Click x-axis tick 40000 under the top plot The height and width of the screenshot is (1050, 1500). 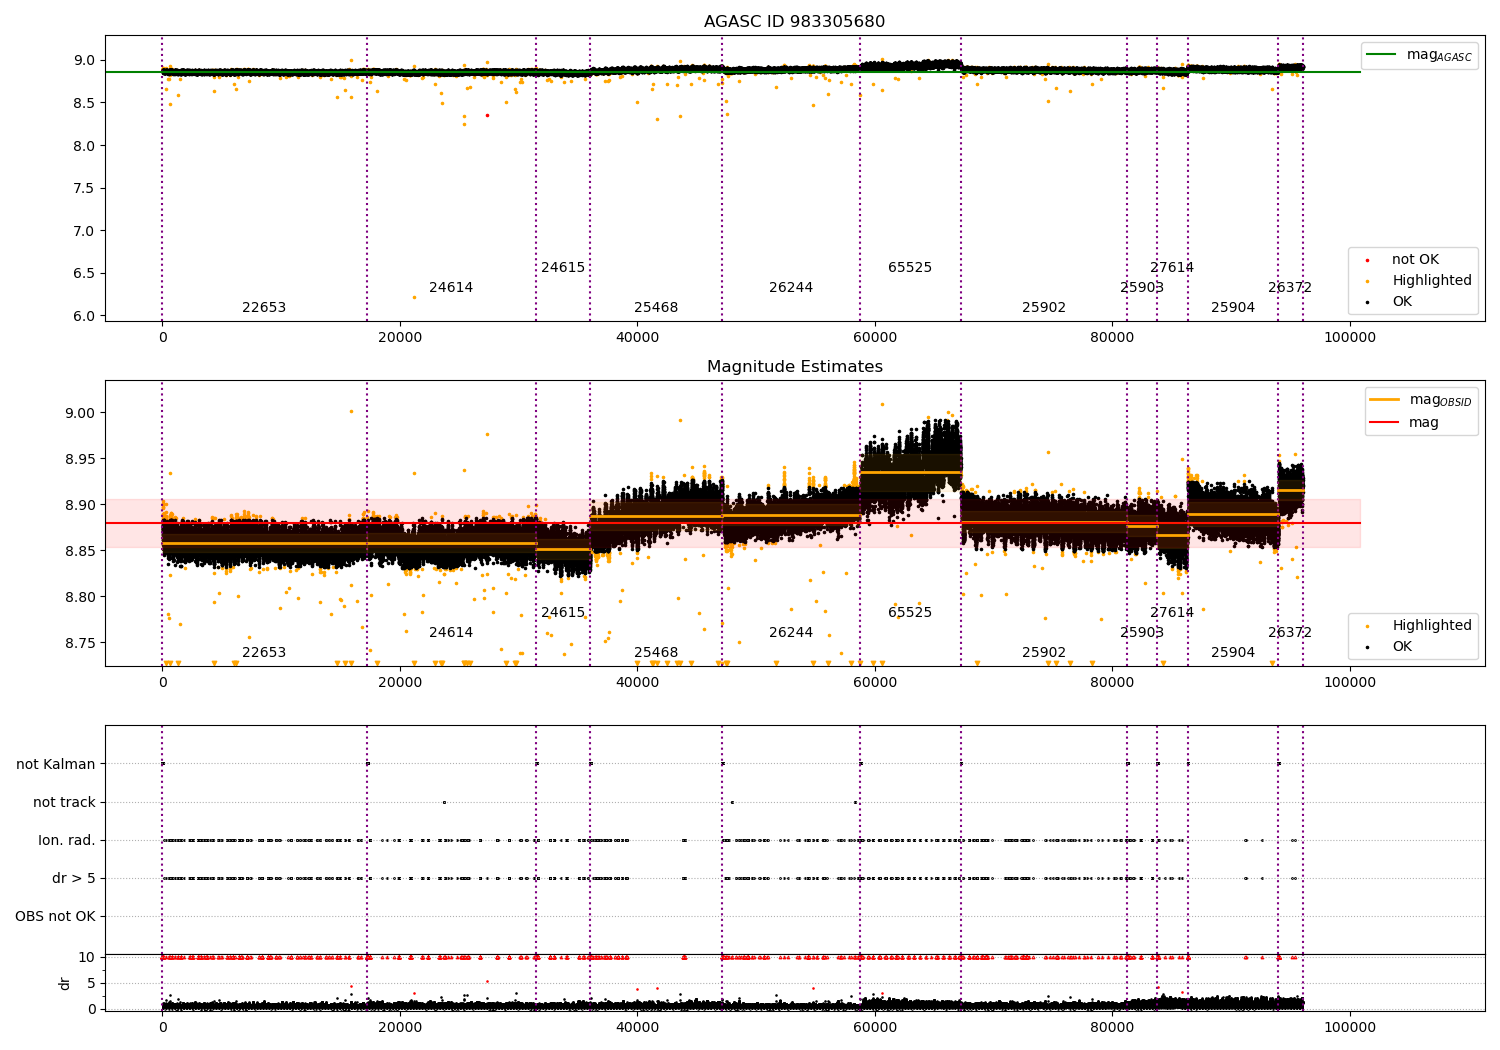[x=637, y=338]
